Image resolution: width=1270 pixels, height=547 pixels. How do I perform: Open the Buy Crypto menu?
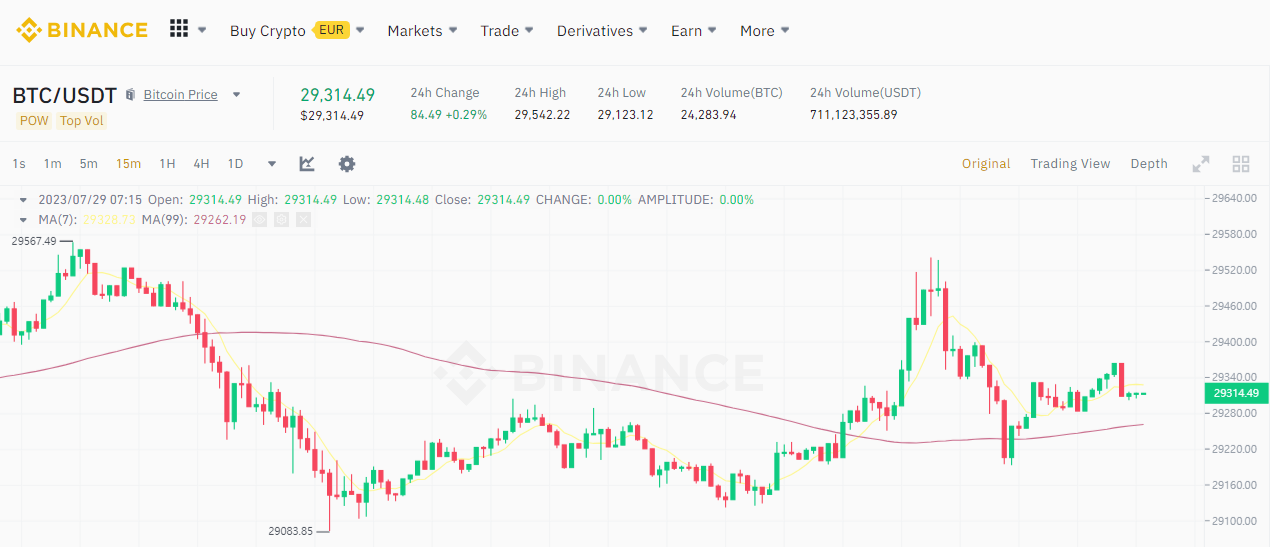tap(268, 31)
